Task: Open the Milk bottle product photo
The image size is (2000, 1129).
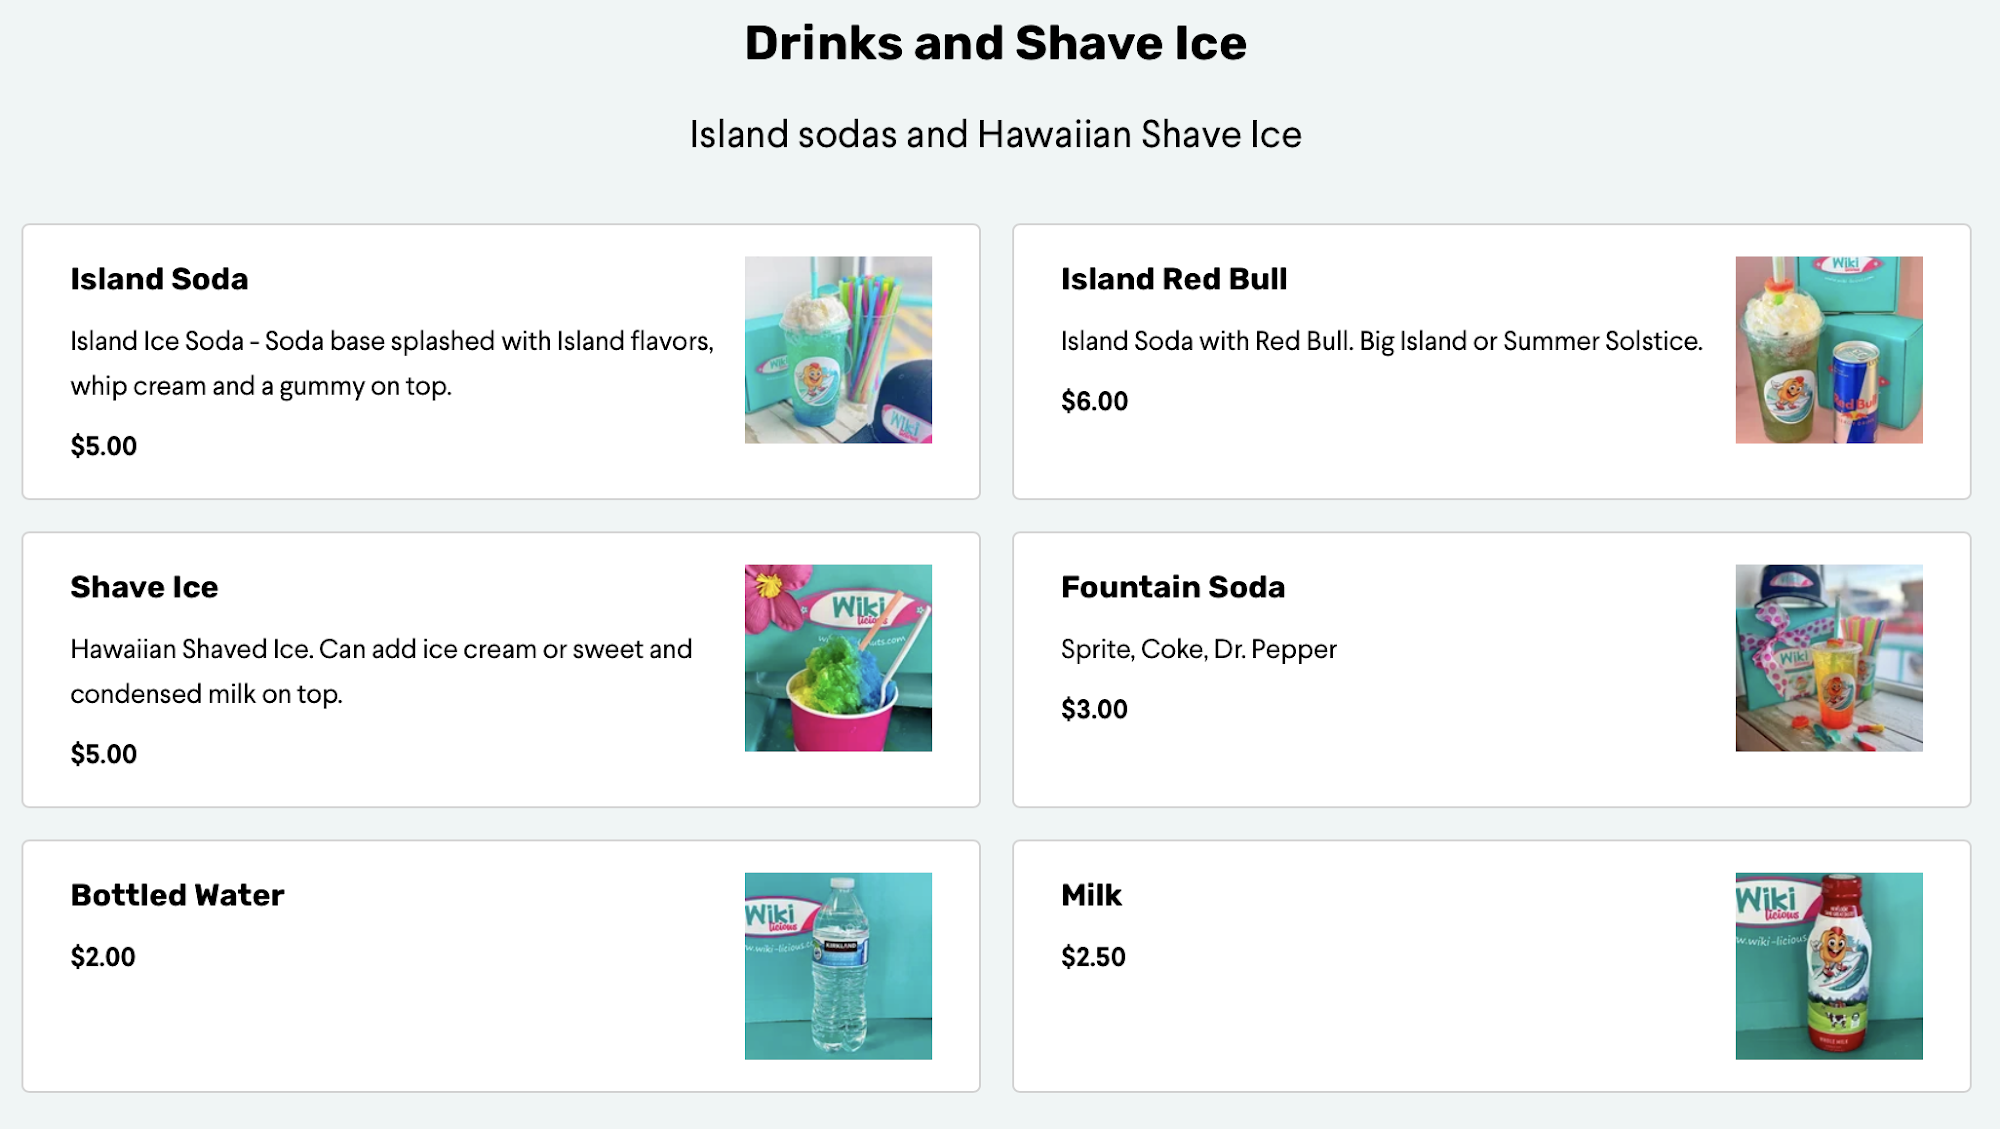Action: 1828,966
